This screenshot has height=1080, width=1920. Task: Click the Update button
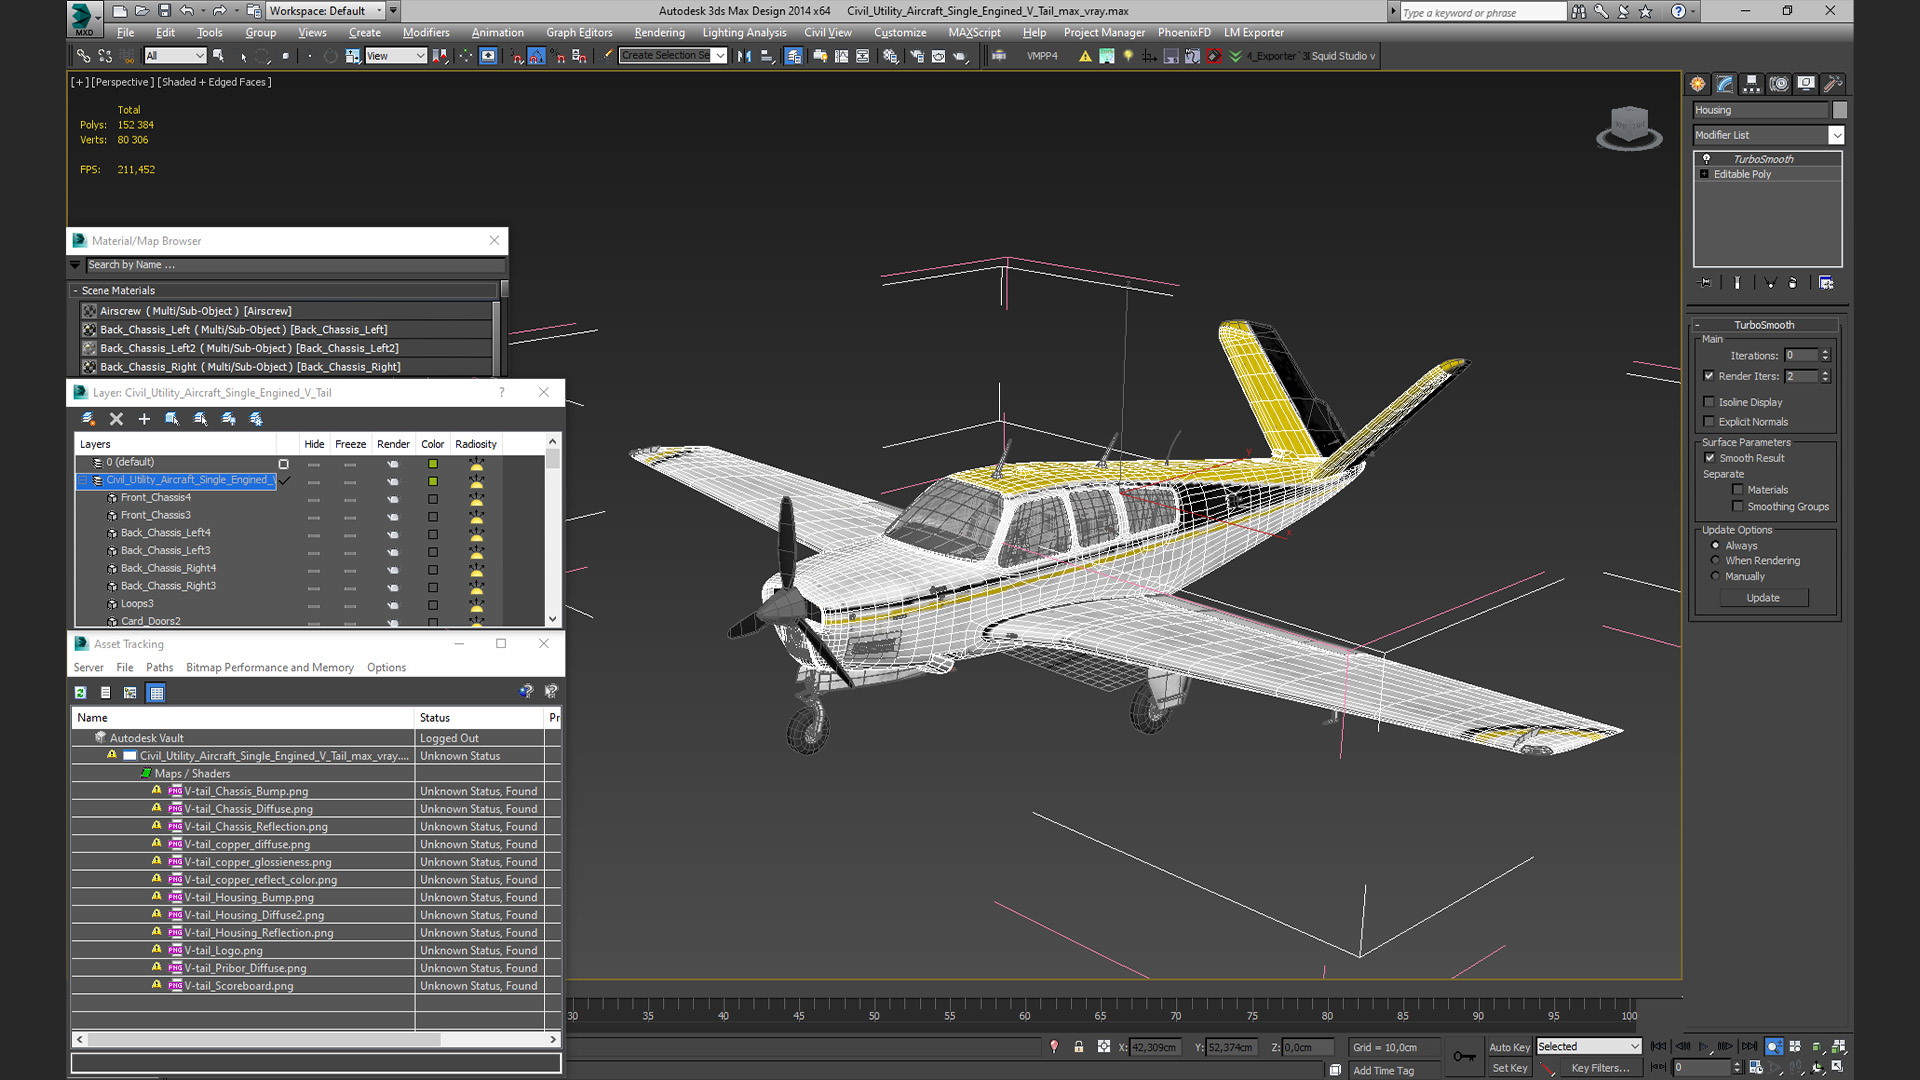(1763, 598)
